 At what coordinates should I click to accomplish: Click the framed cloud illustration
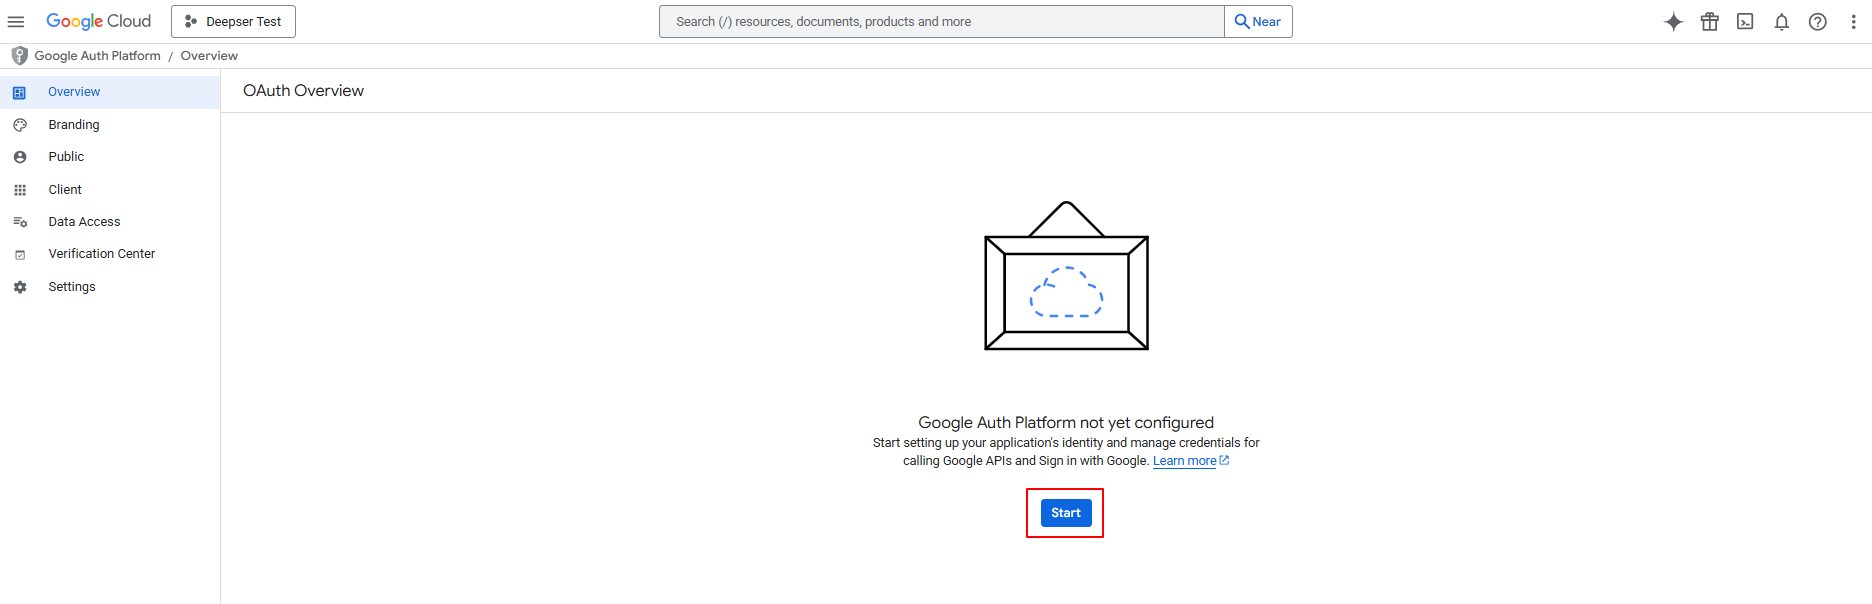point(1066,276)
